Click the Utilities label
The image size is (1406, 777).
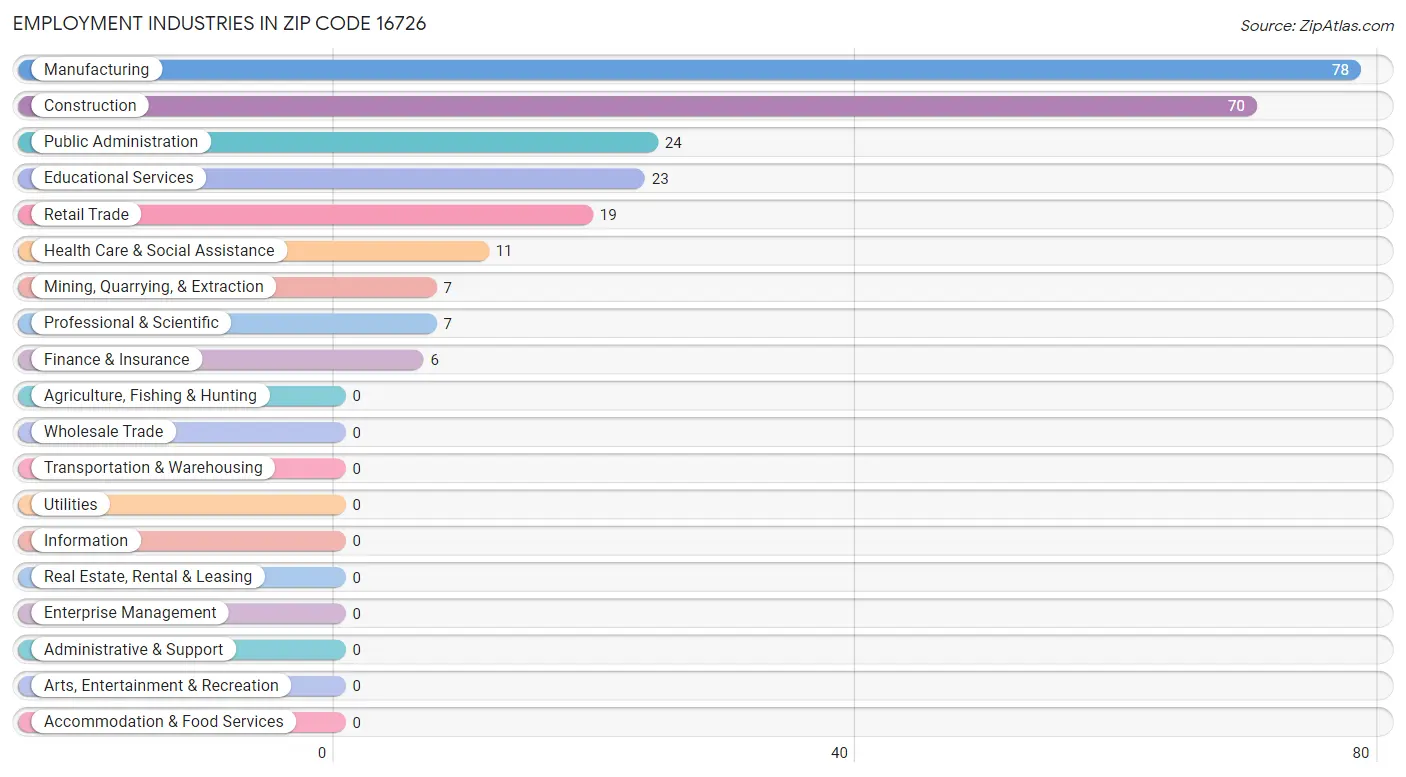pyautogui.click(x=71, y=504)
